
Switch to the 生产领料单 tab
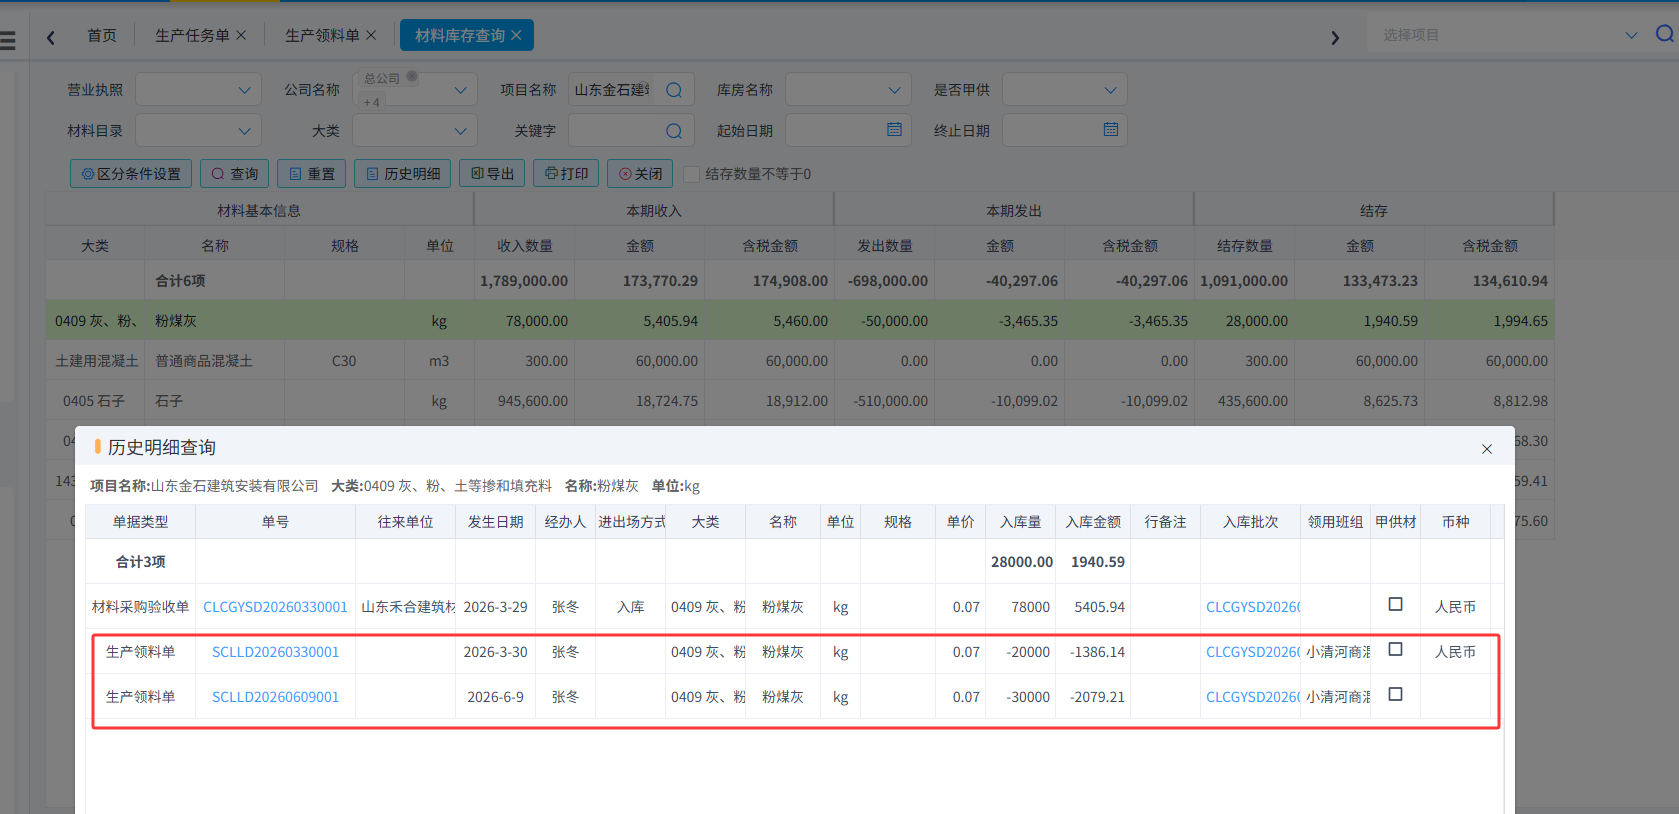point(322,35)
